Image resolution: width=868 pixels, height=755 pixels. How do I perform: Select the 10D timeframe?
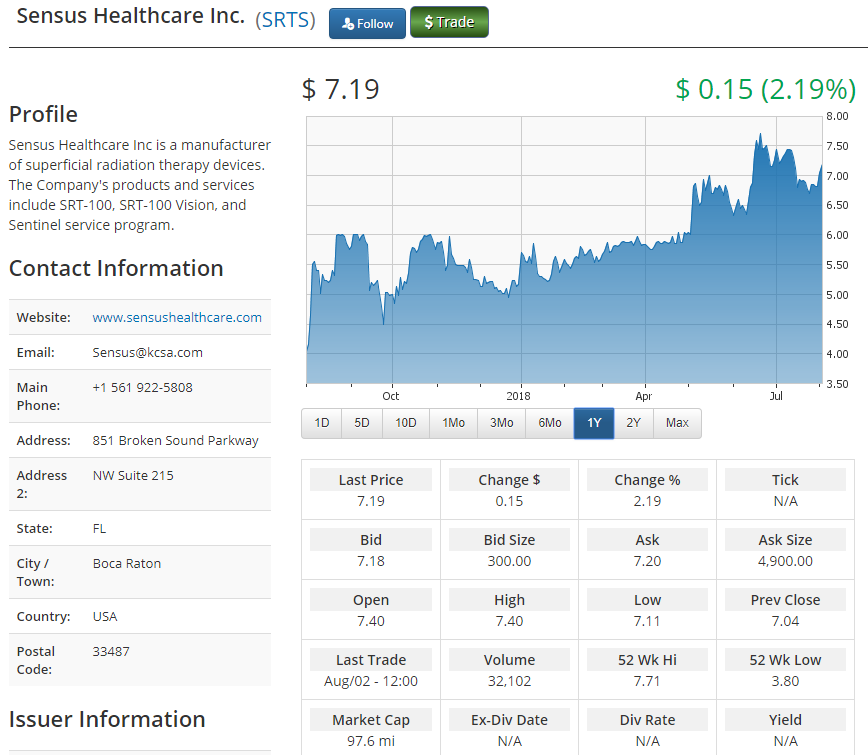point(405,423)
